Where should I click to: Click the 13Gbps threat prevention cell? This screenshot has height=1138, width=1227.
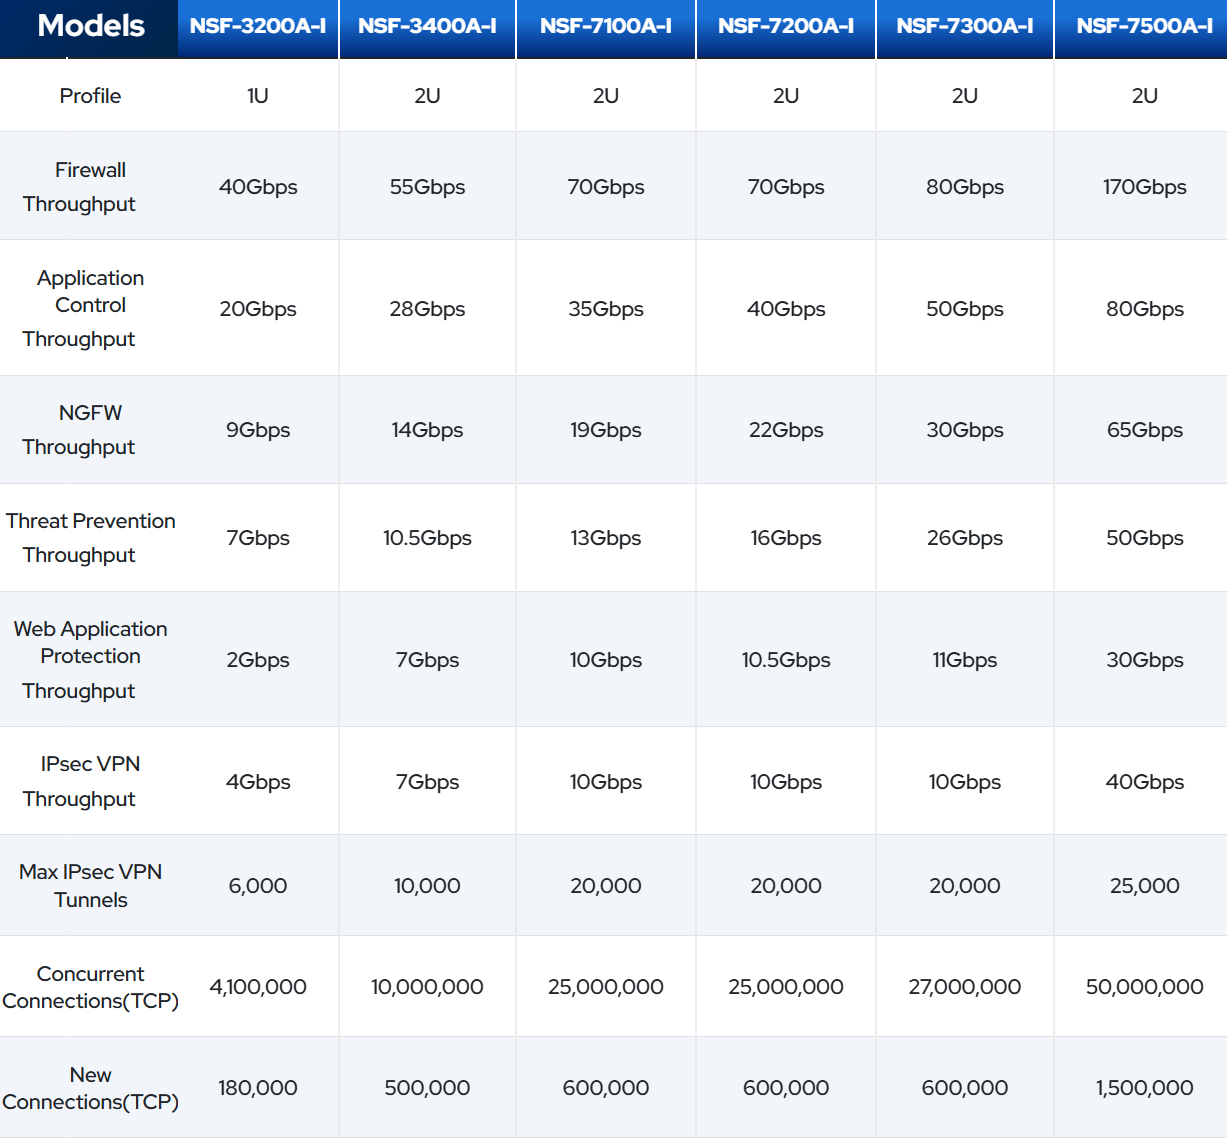[x=606, y=538]
